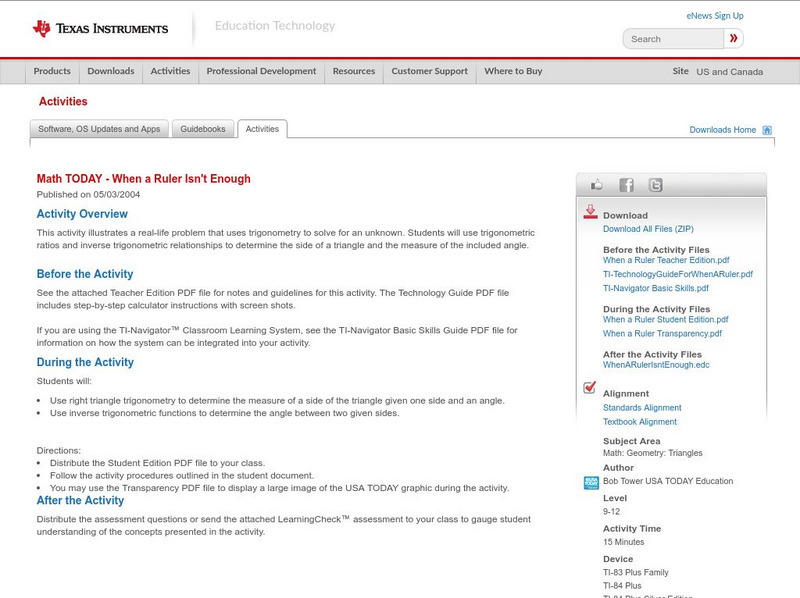Open the Customer Support menu

430,71
